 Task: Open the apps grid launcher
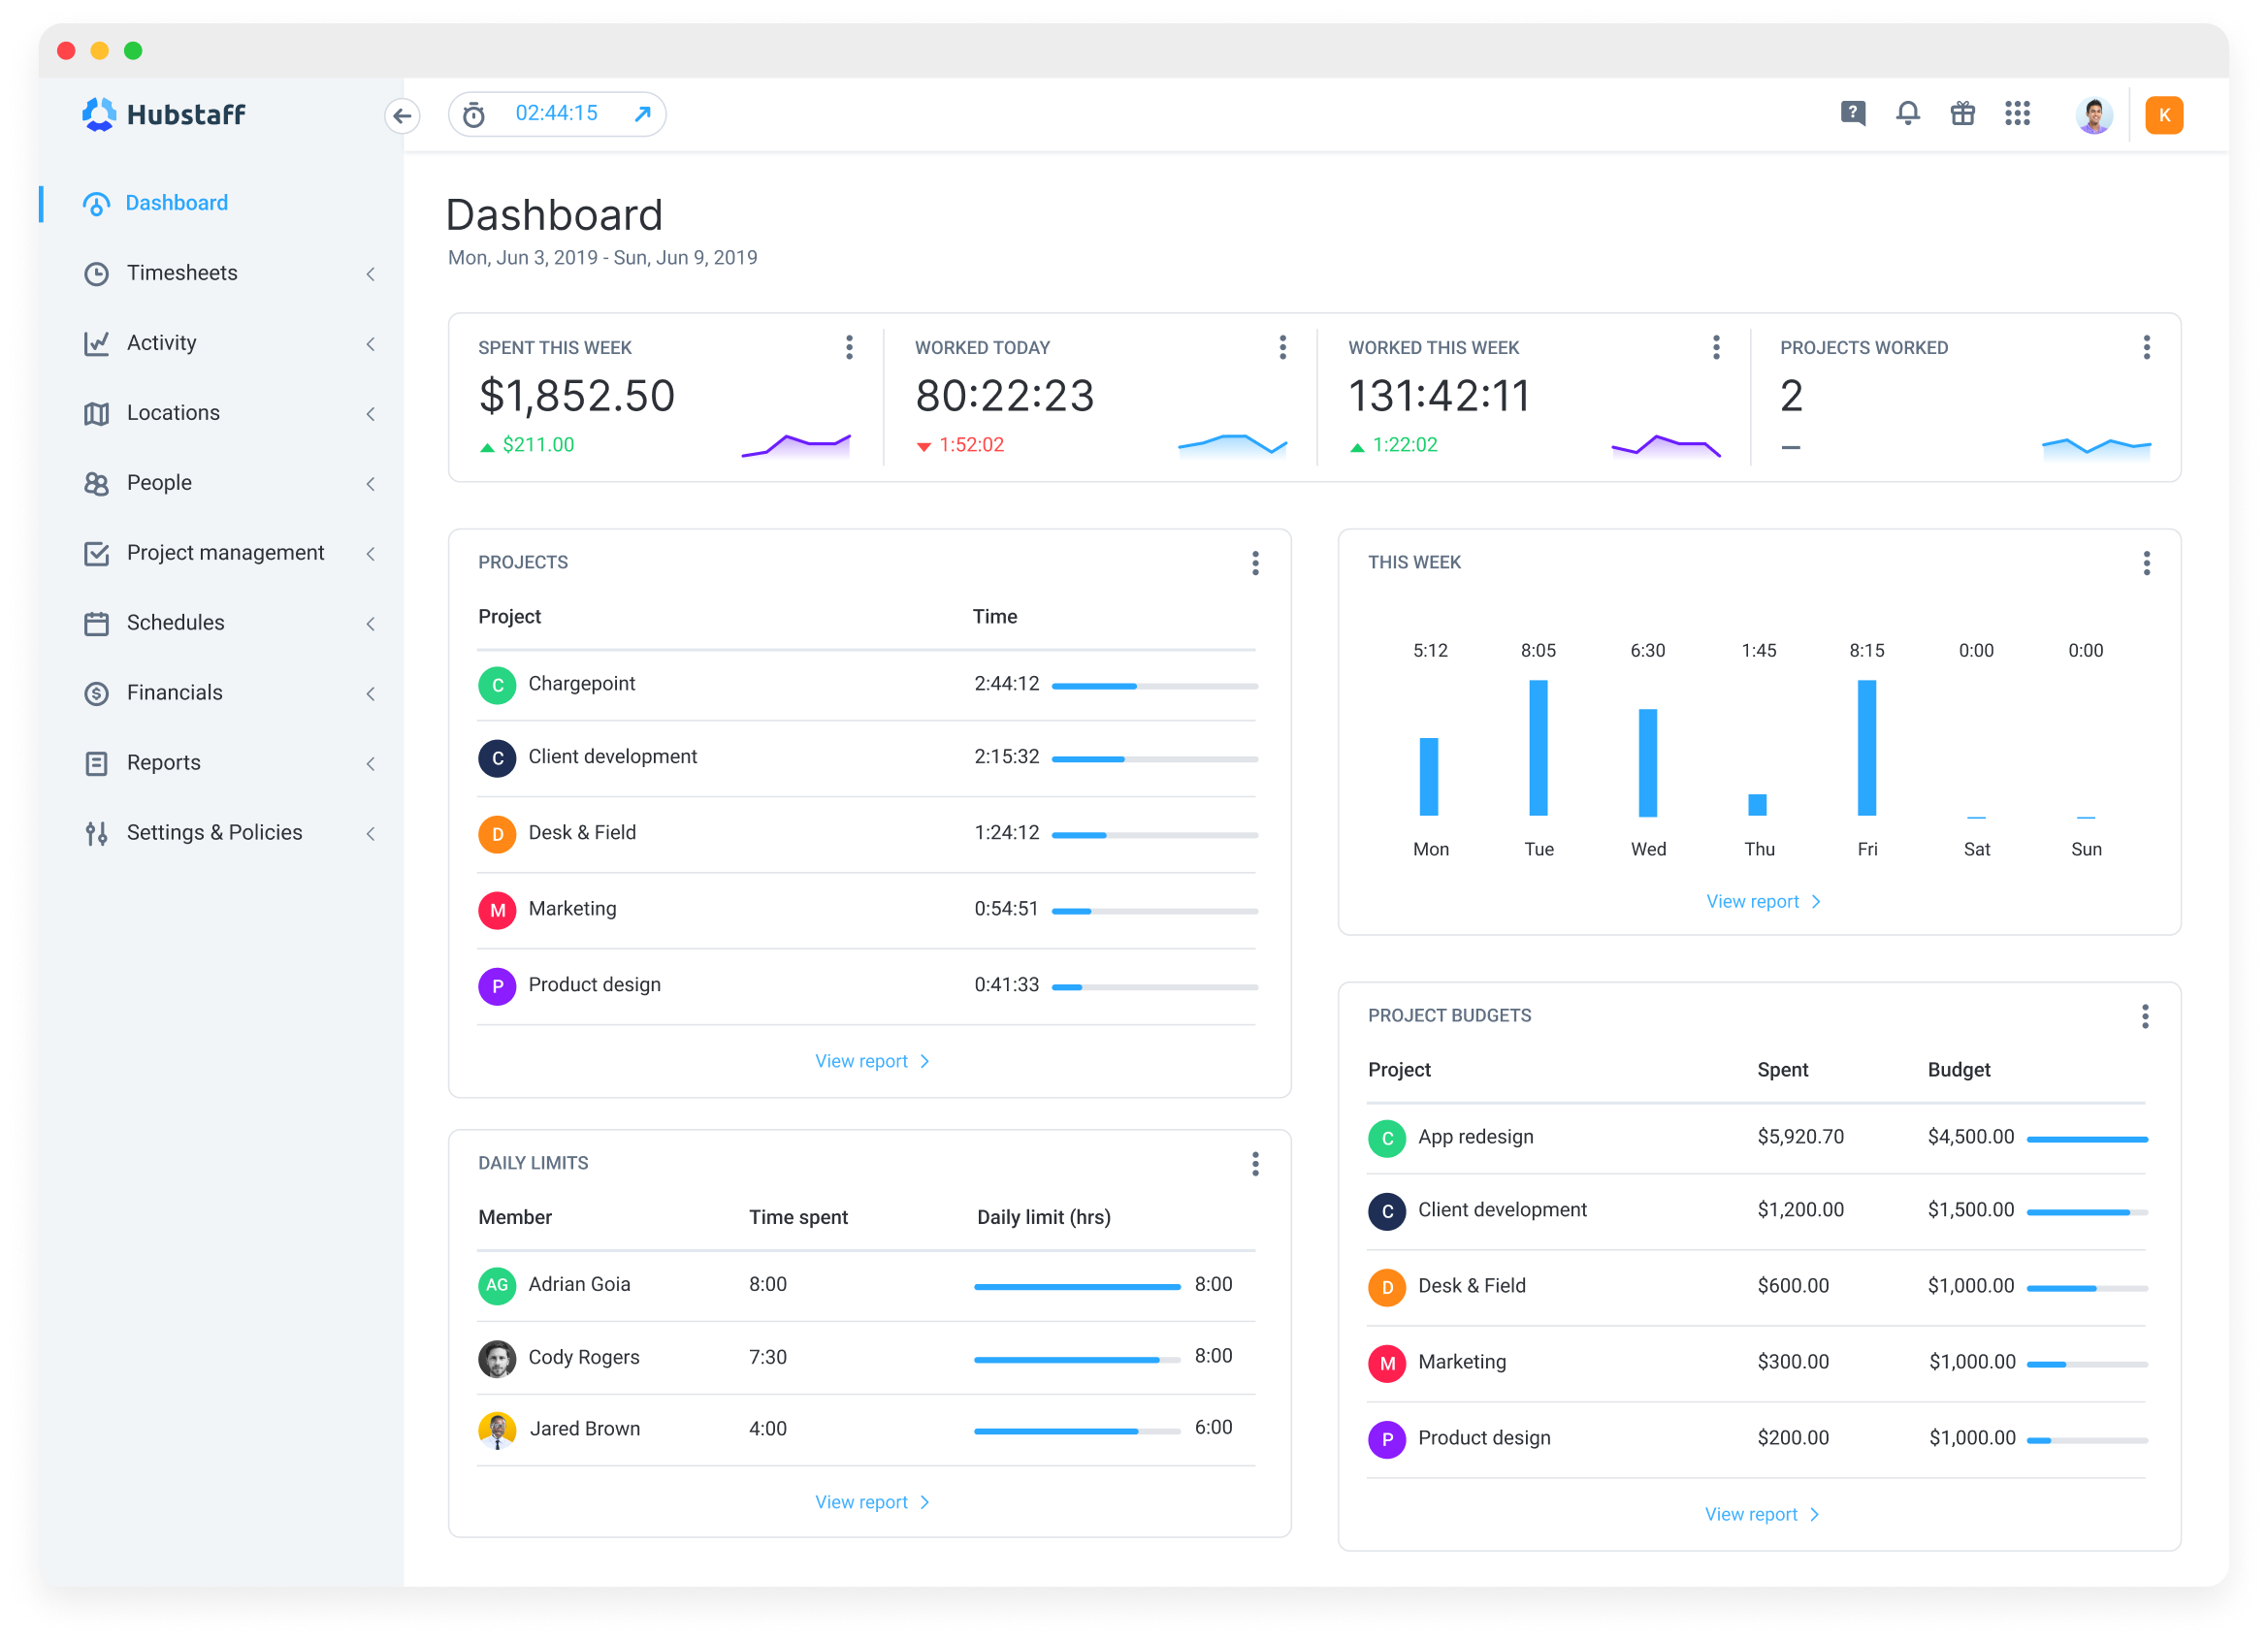[x=2018, y=114]
